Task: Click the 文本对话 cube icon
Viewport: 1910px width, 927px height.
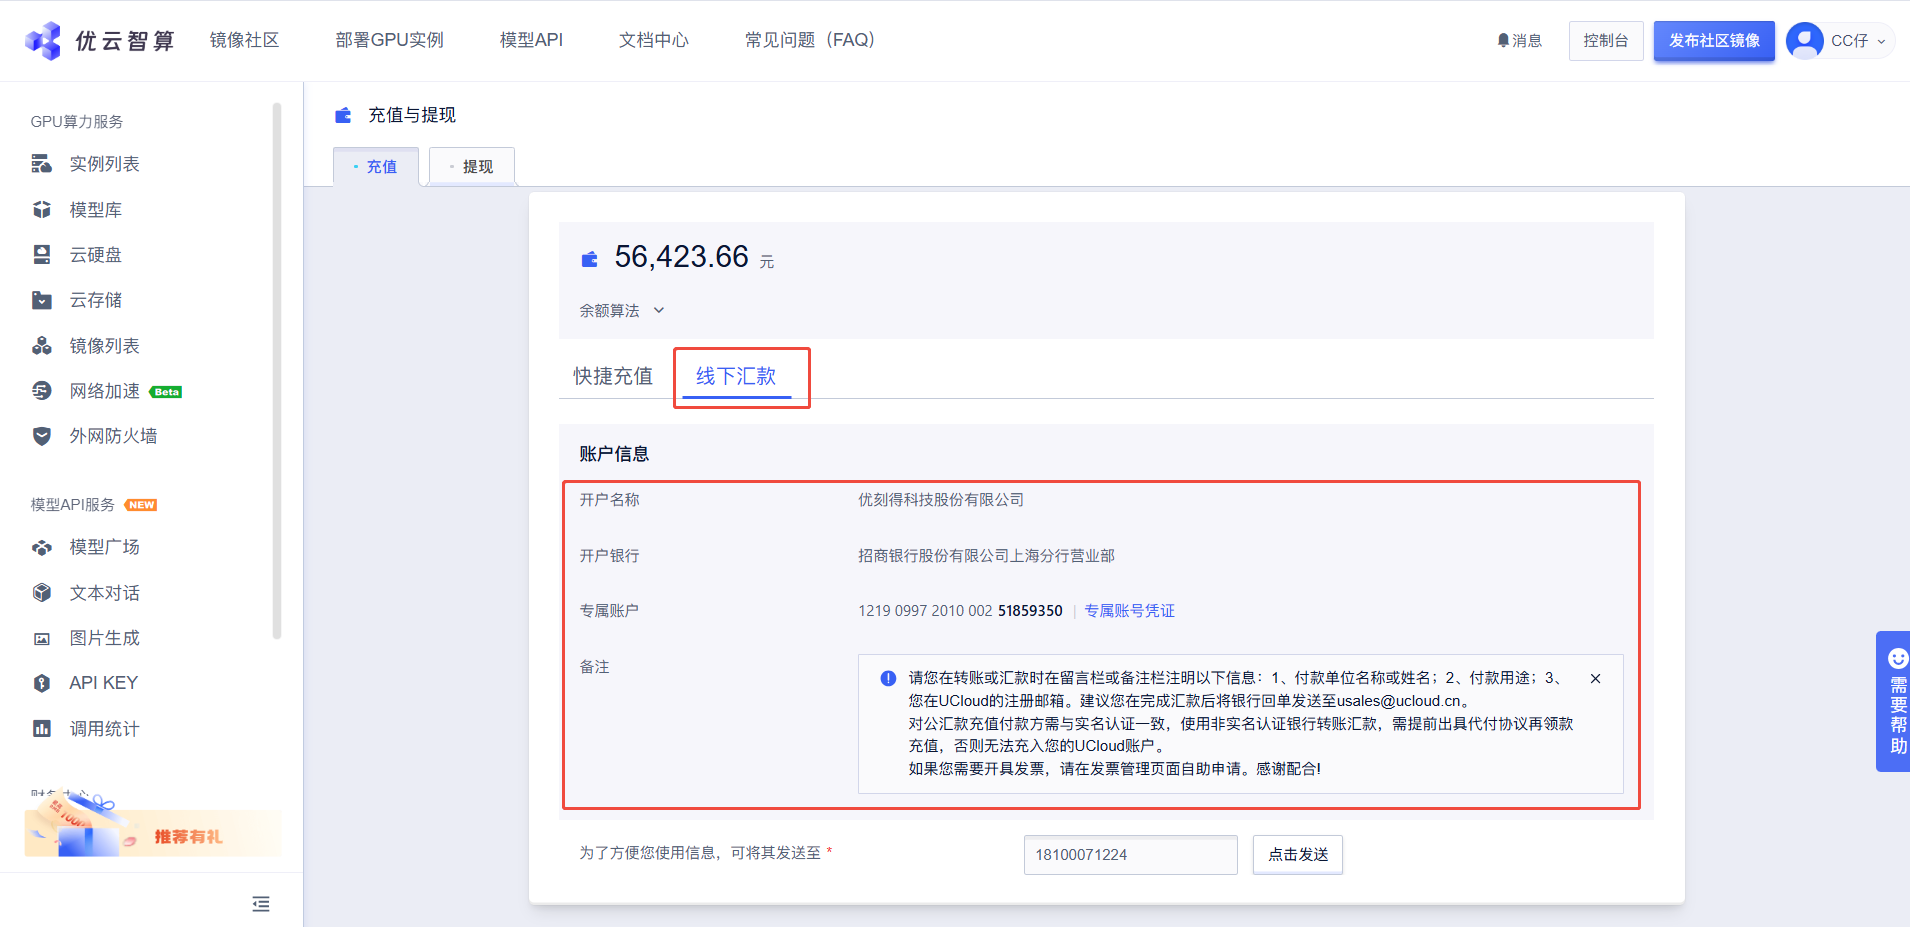Action: pyautogui.click(x=42, y=593)
